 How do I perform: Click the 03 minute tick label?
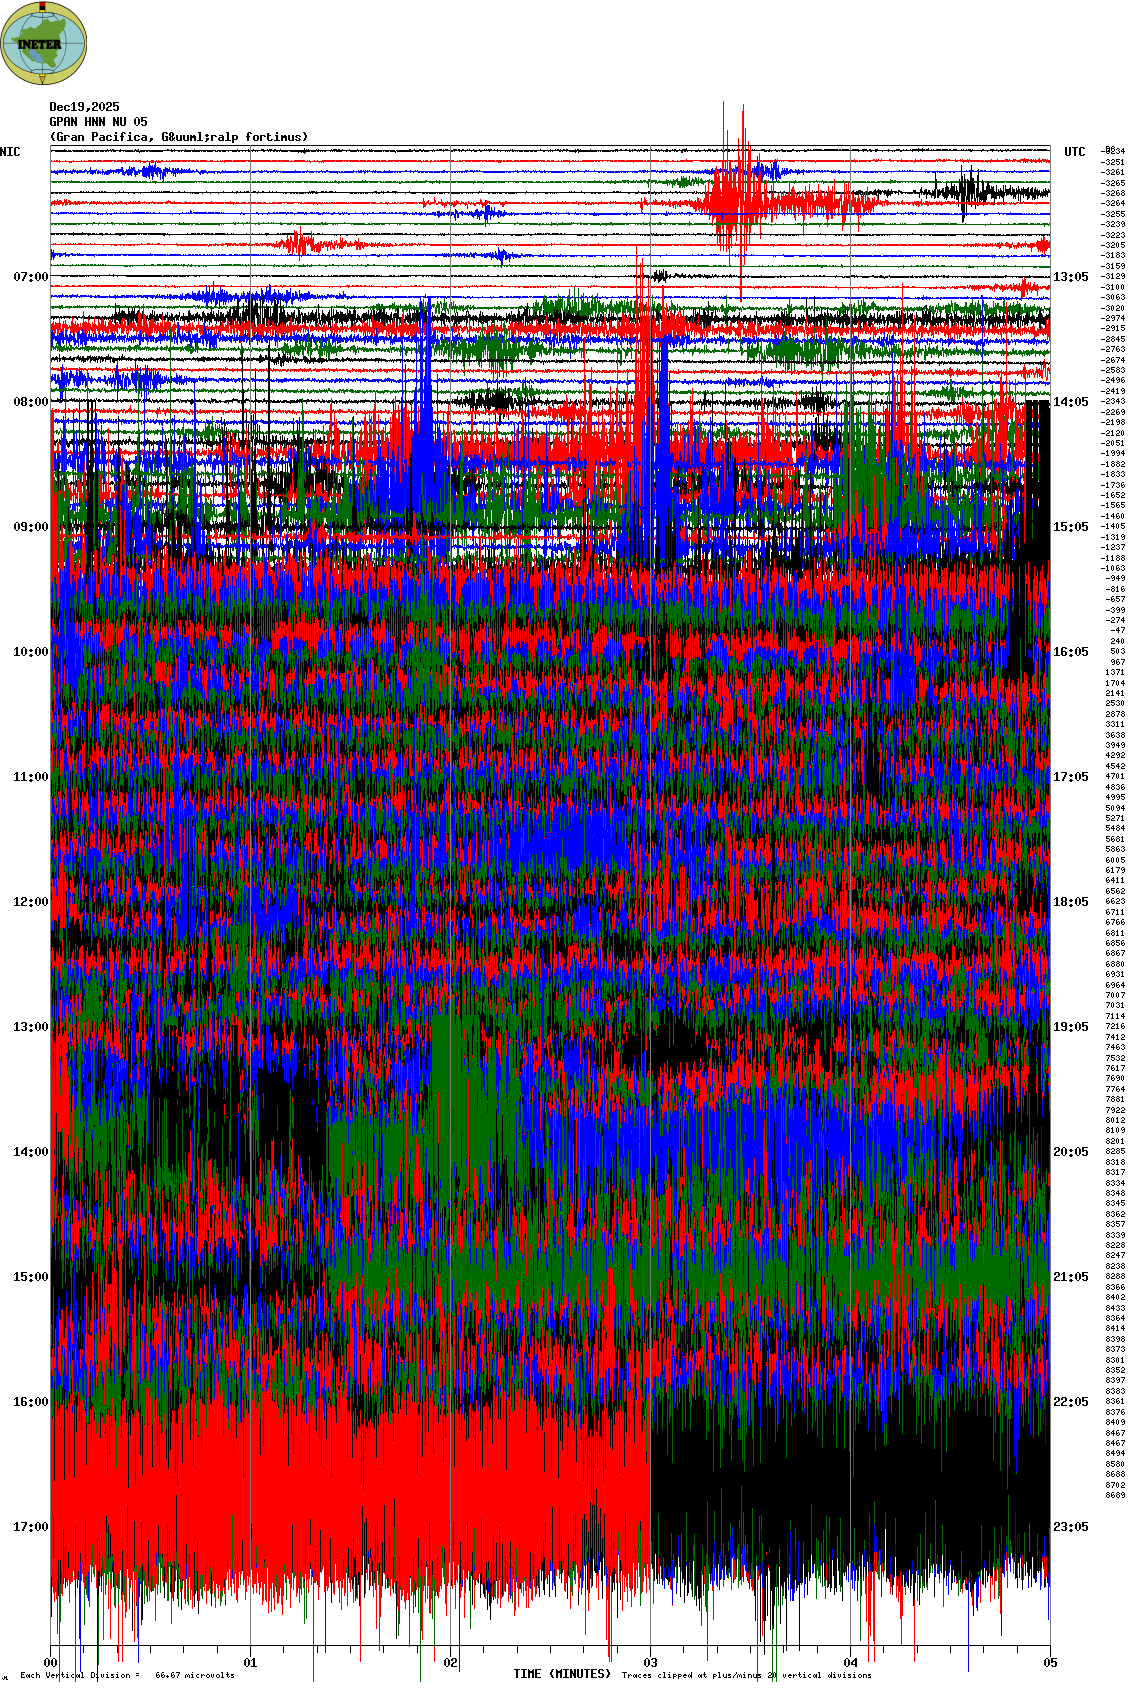[651, 1663]
